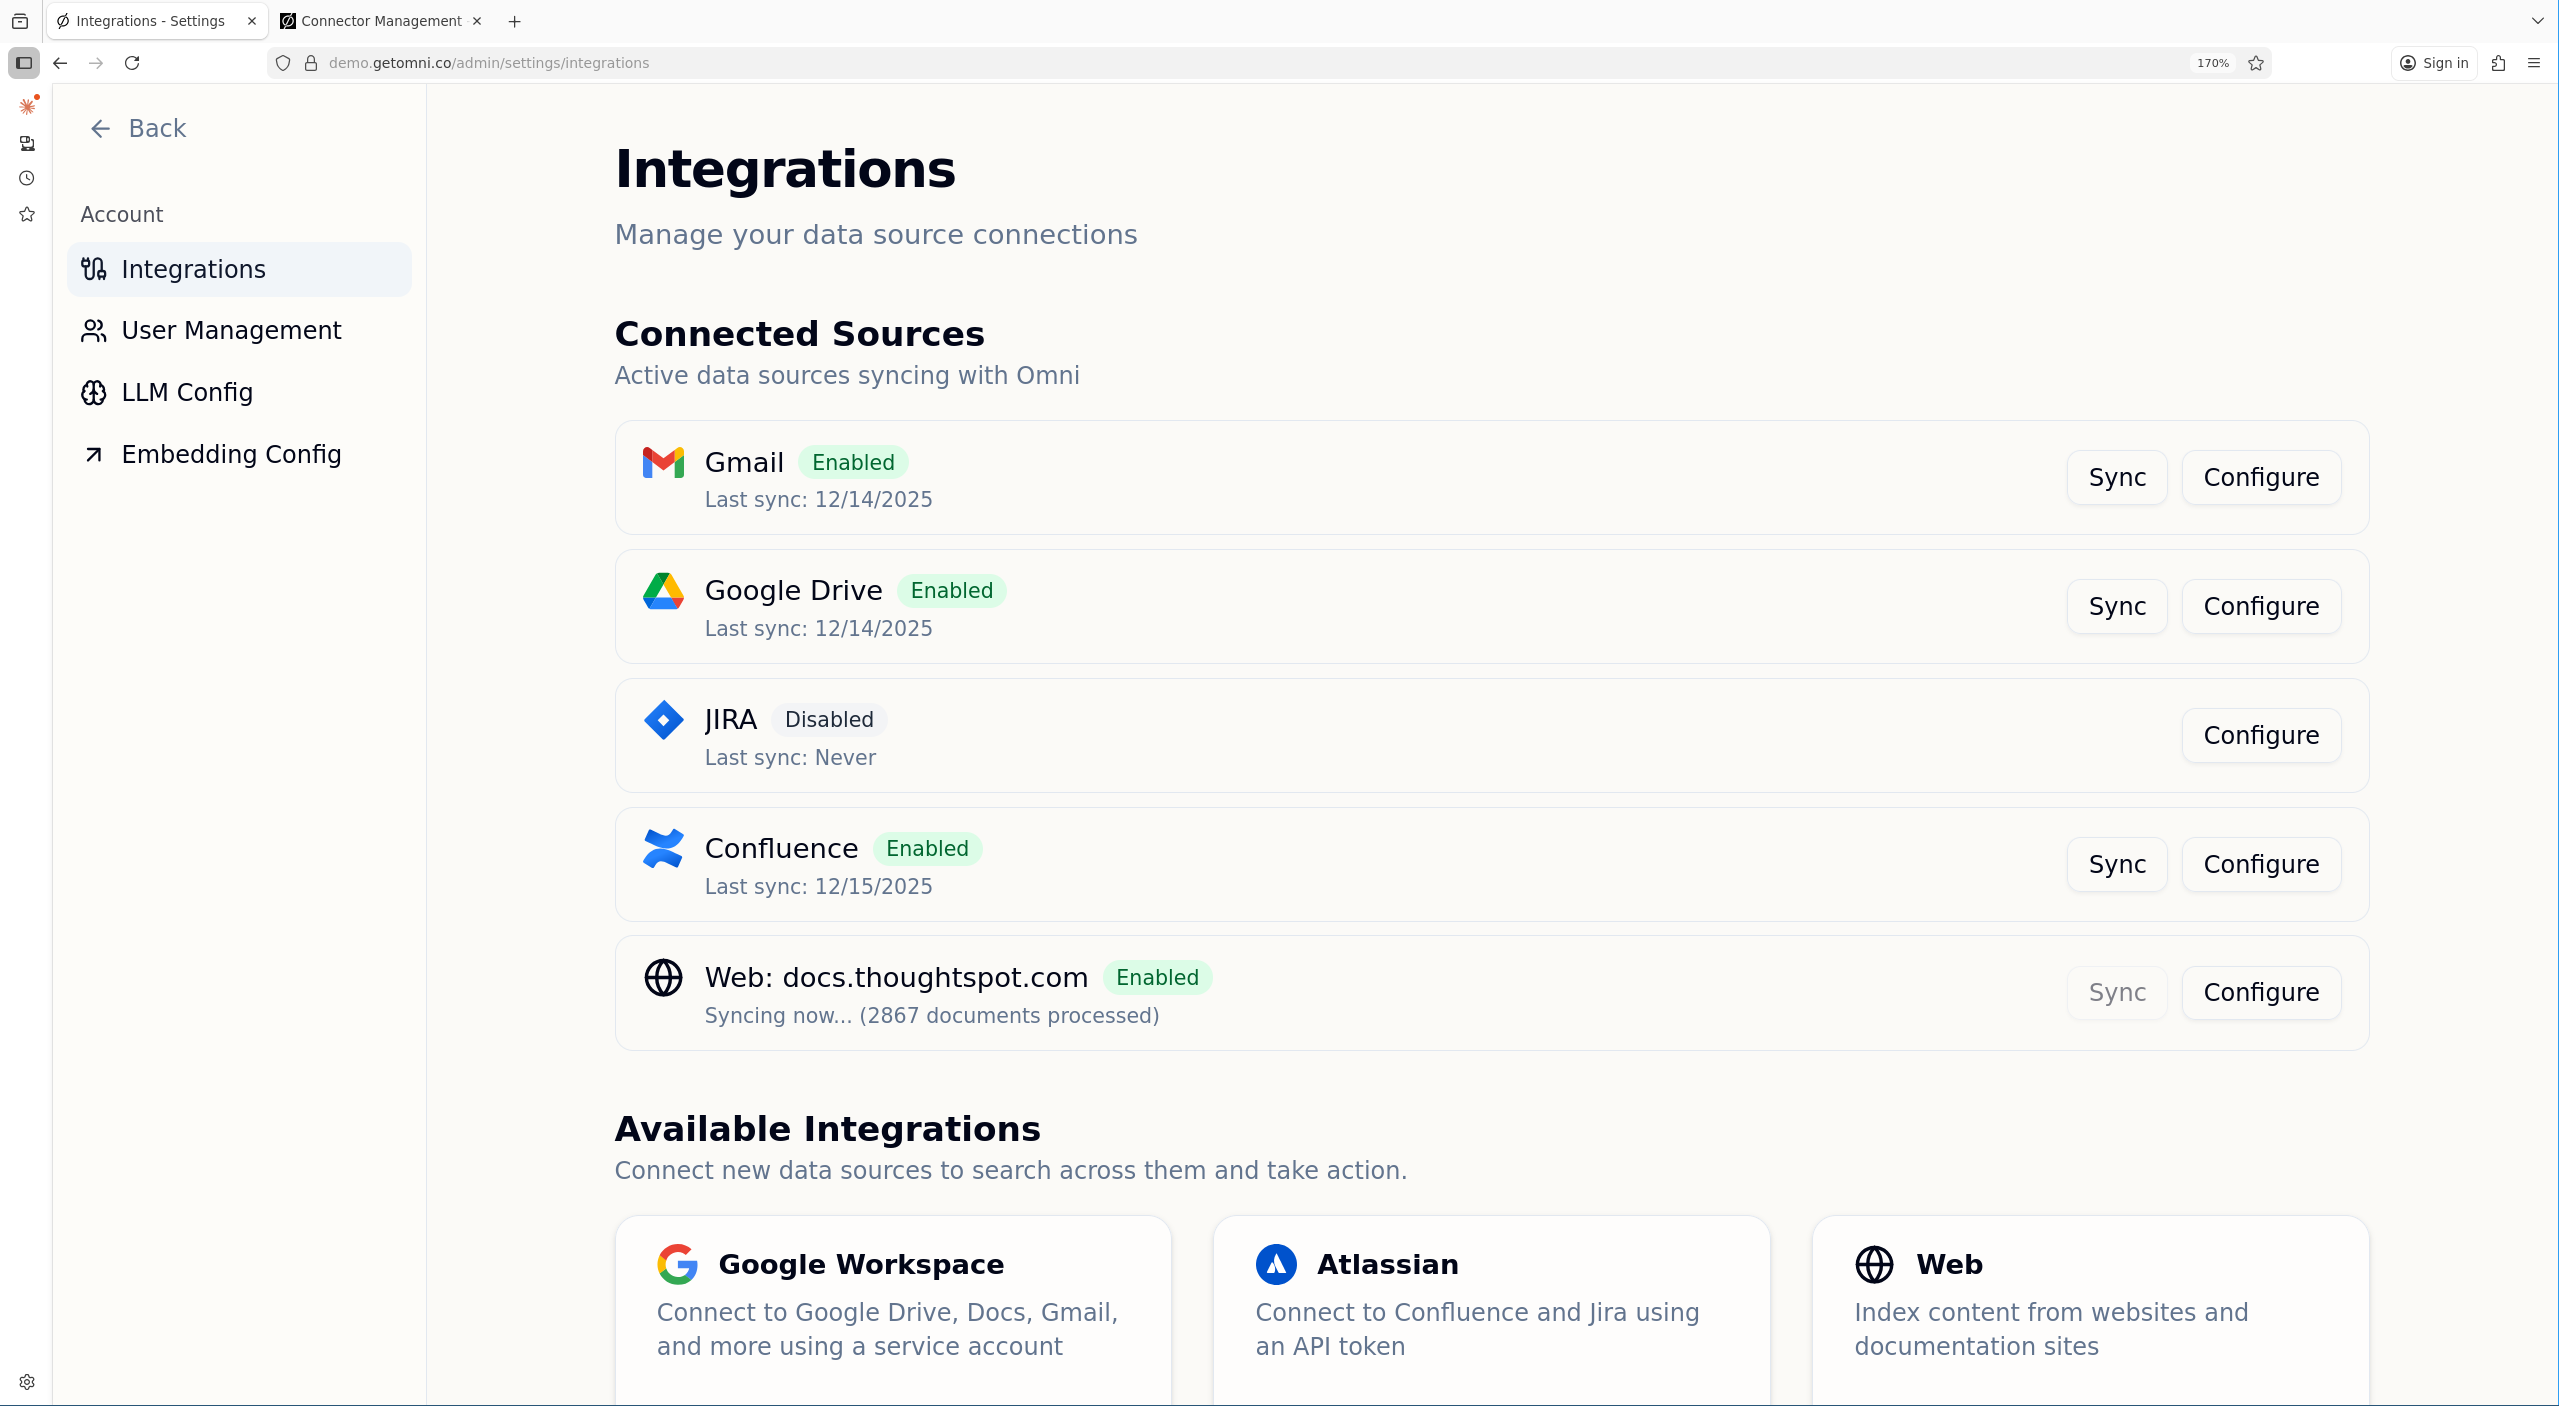2559x1406 pixels.
Task: Open sidebar settings gear icon
Action: point(27,1382)
